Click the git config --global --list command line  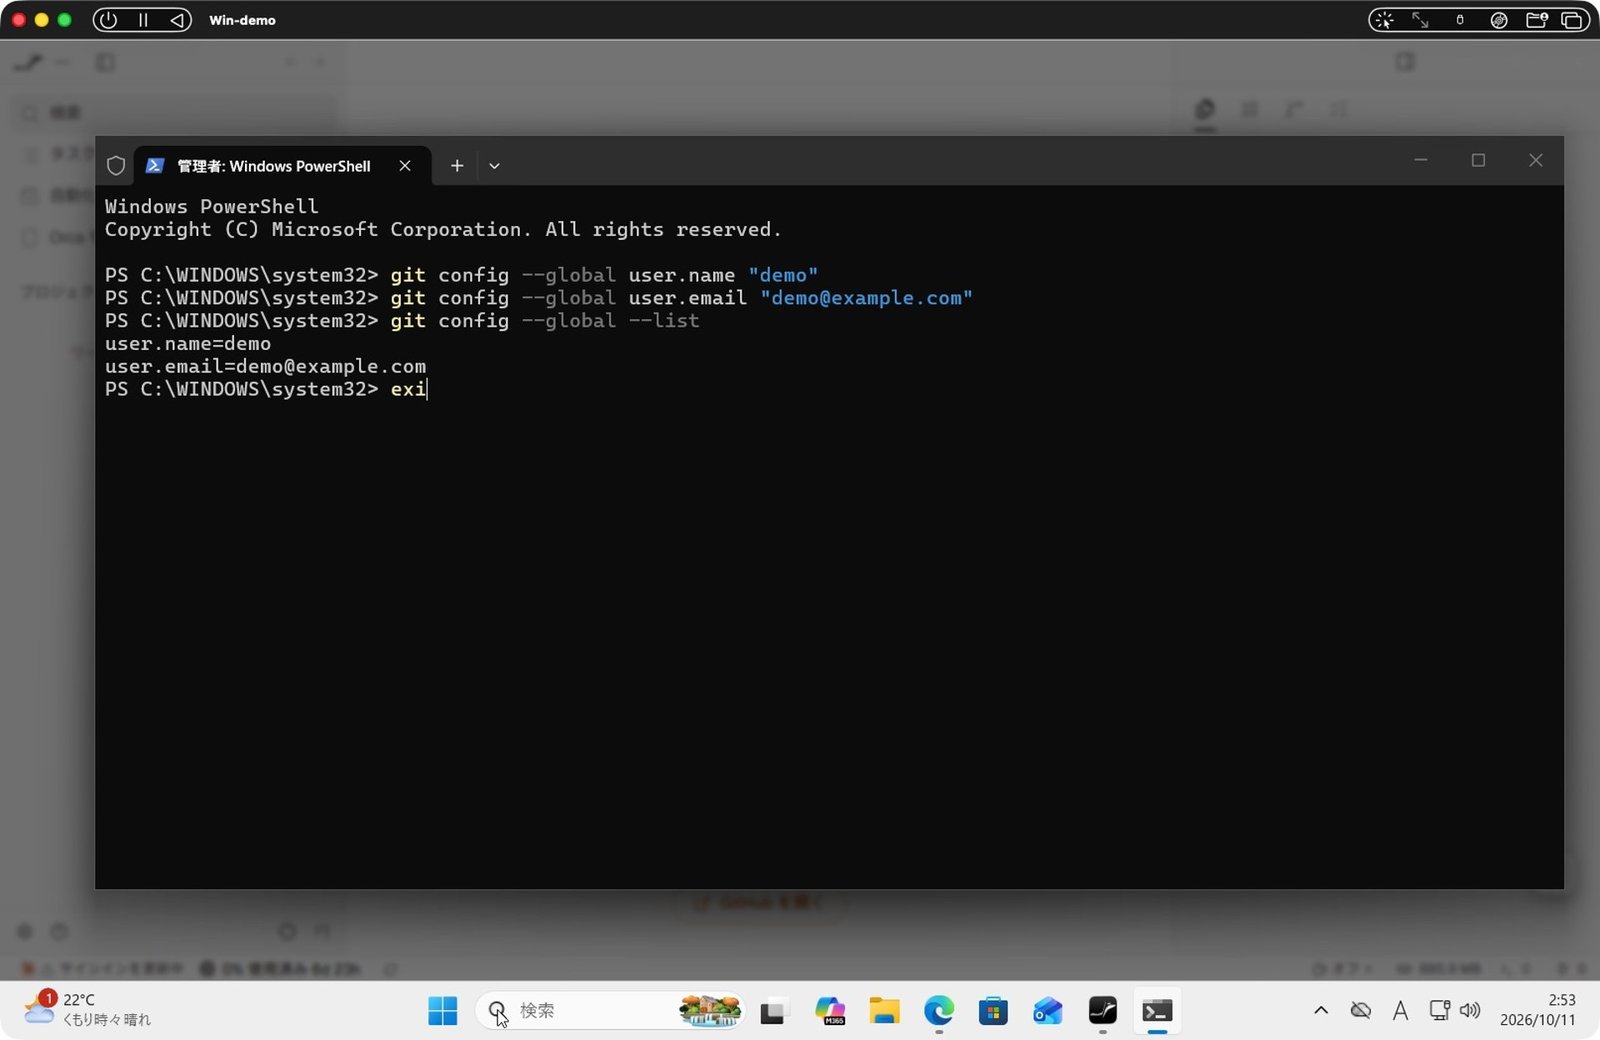point(545,320)
